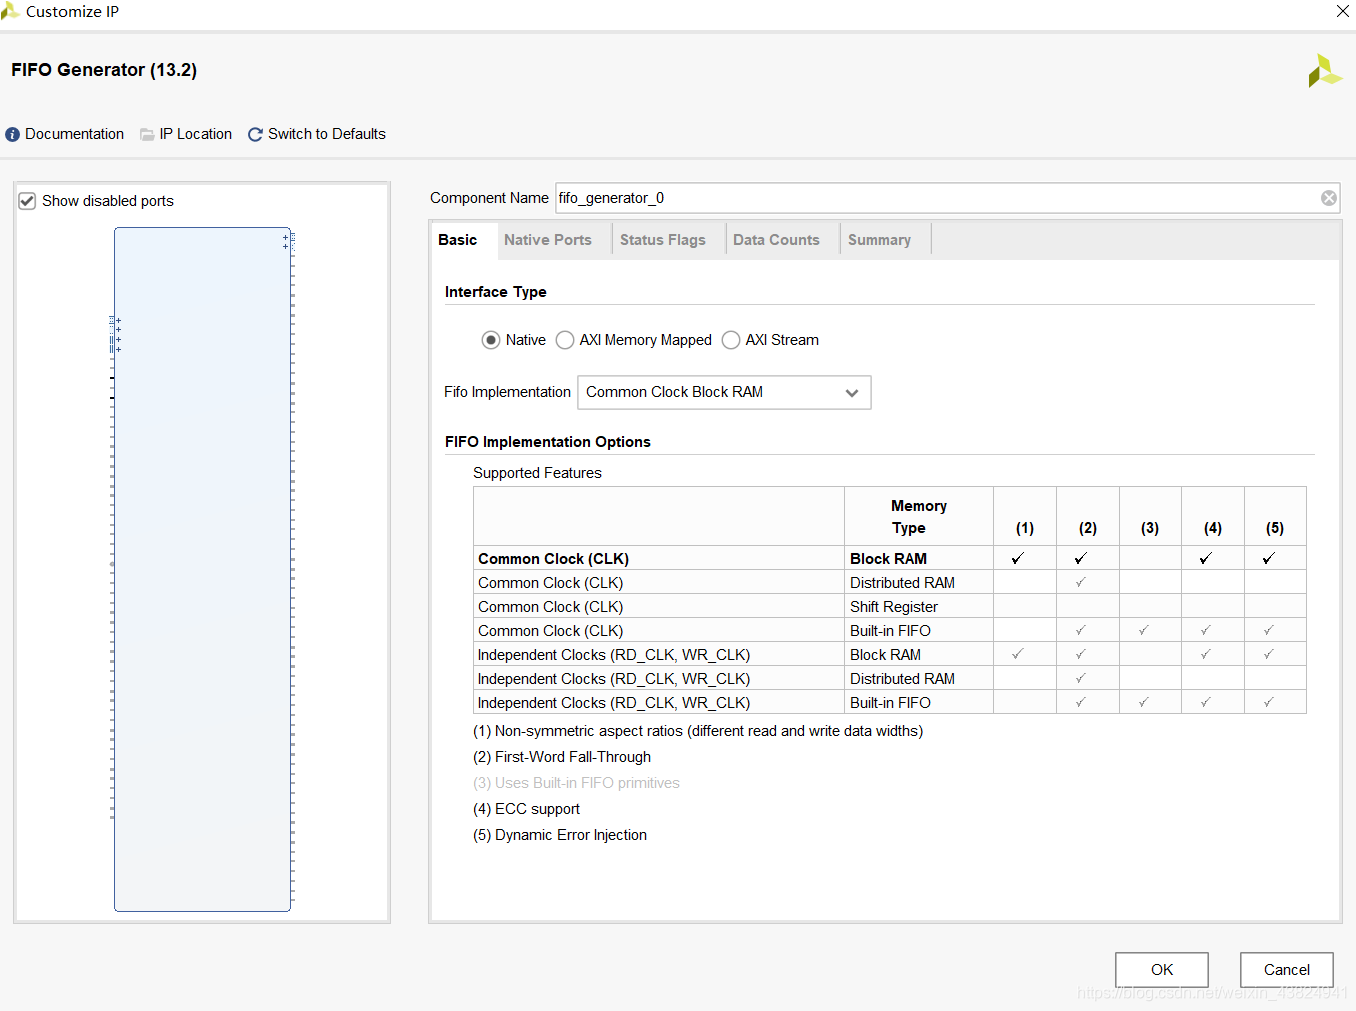Click the Switch to Defaults link
The image size is (1356, 1011).
(327, 134)
